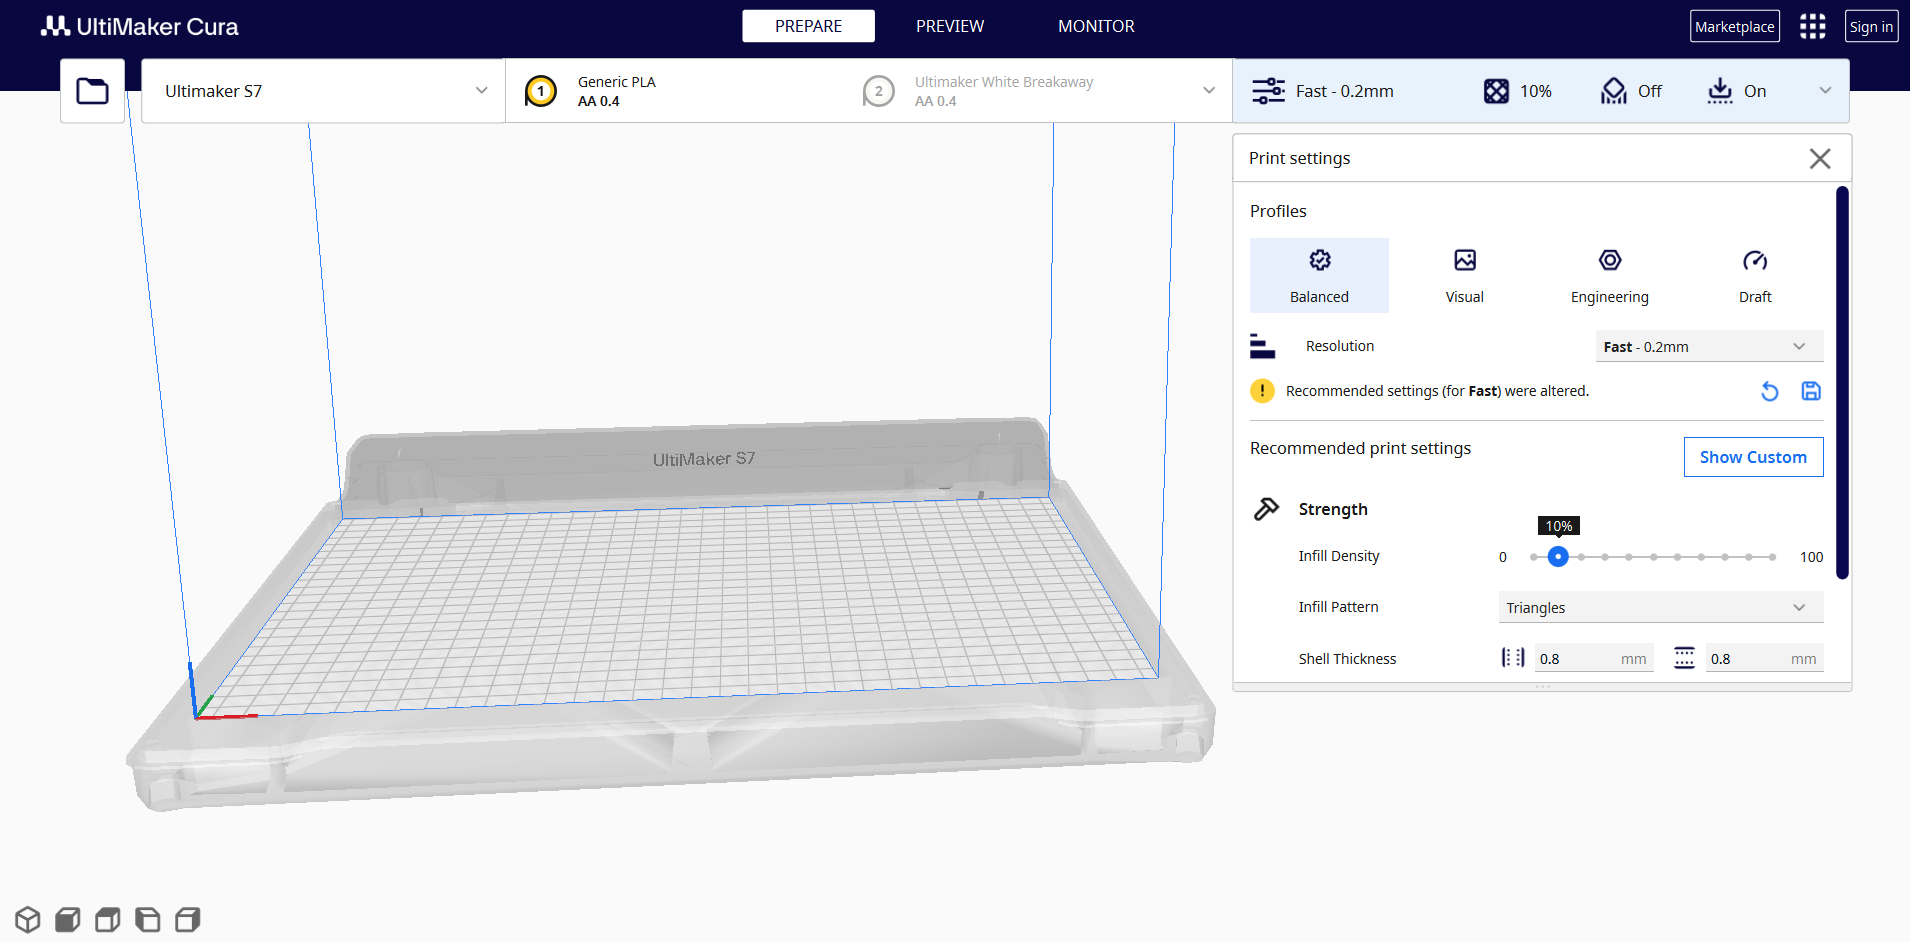
Task: Click the support Off icon in header
Action: 1614,91
